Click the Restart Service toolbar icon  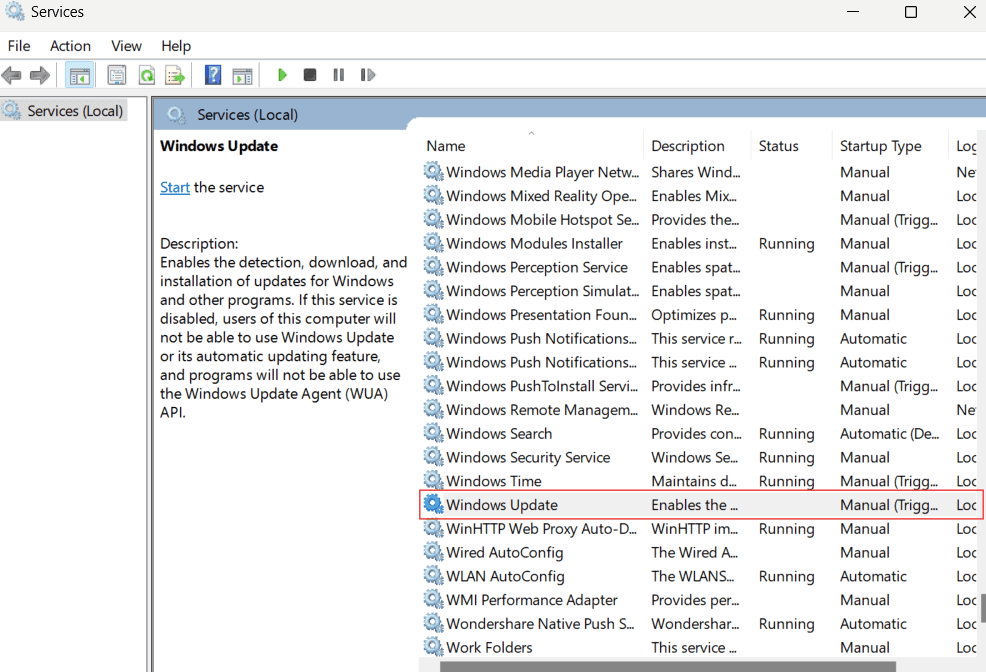pyautogui.click(x=368, y=75)
